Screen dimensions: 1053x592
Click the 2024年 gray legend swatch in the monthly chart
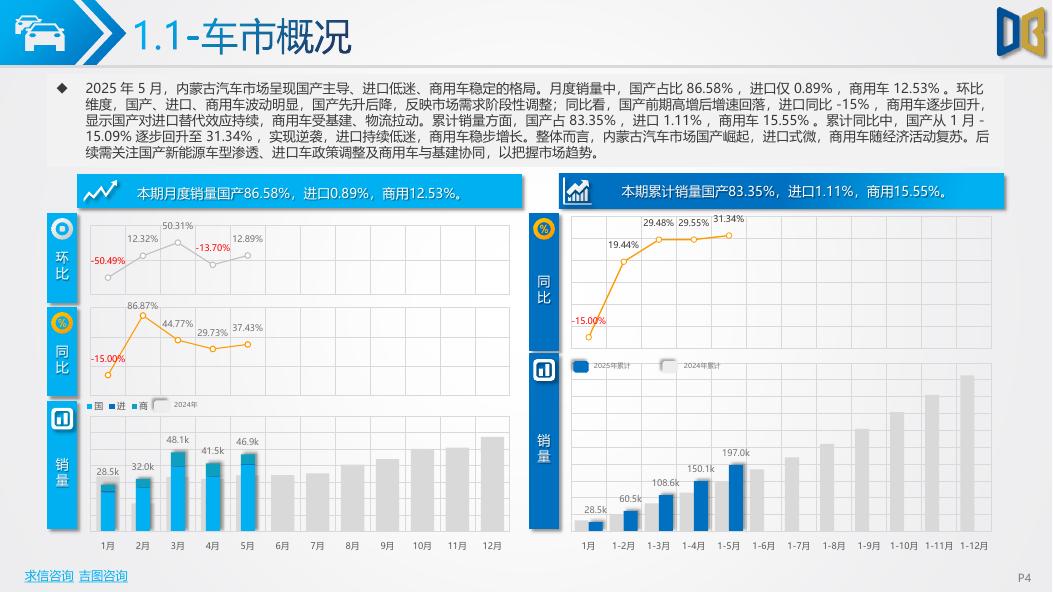(x=161, y=405)
